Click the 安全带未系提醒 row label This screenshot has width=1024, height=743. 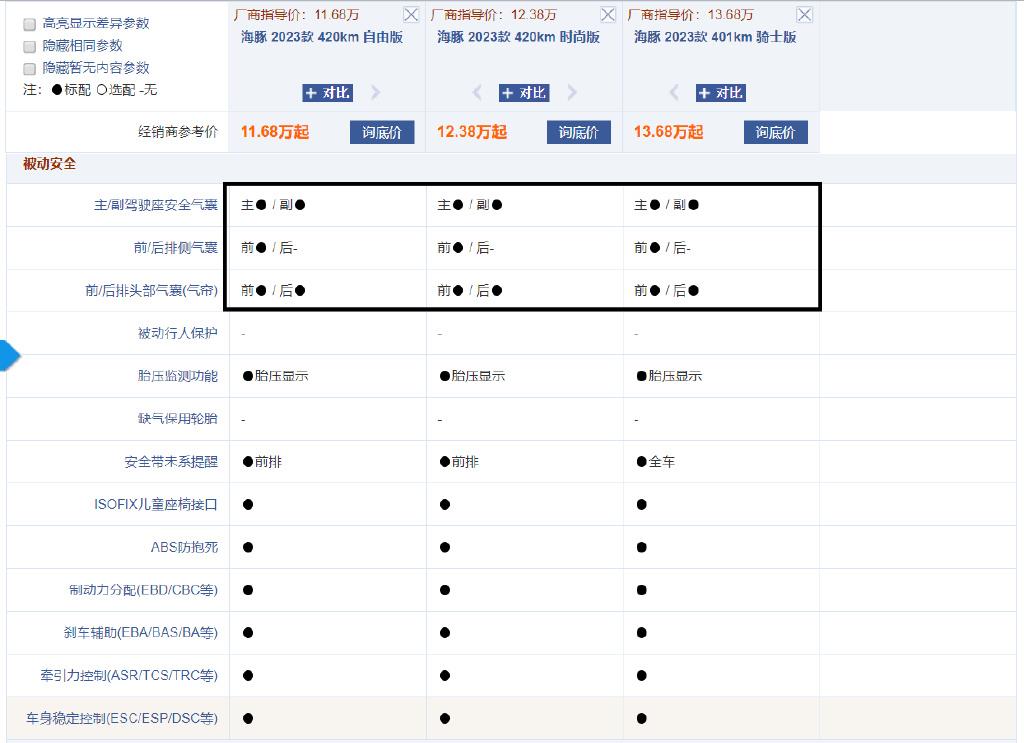pos(171,462)
